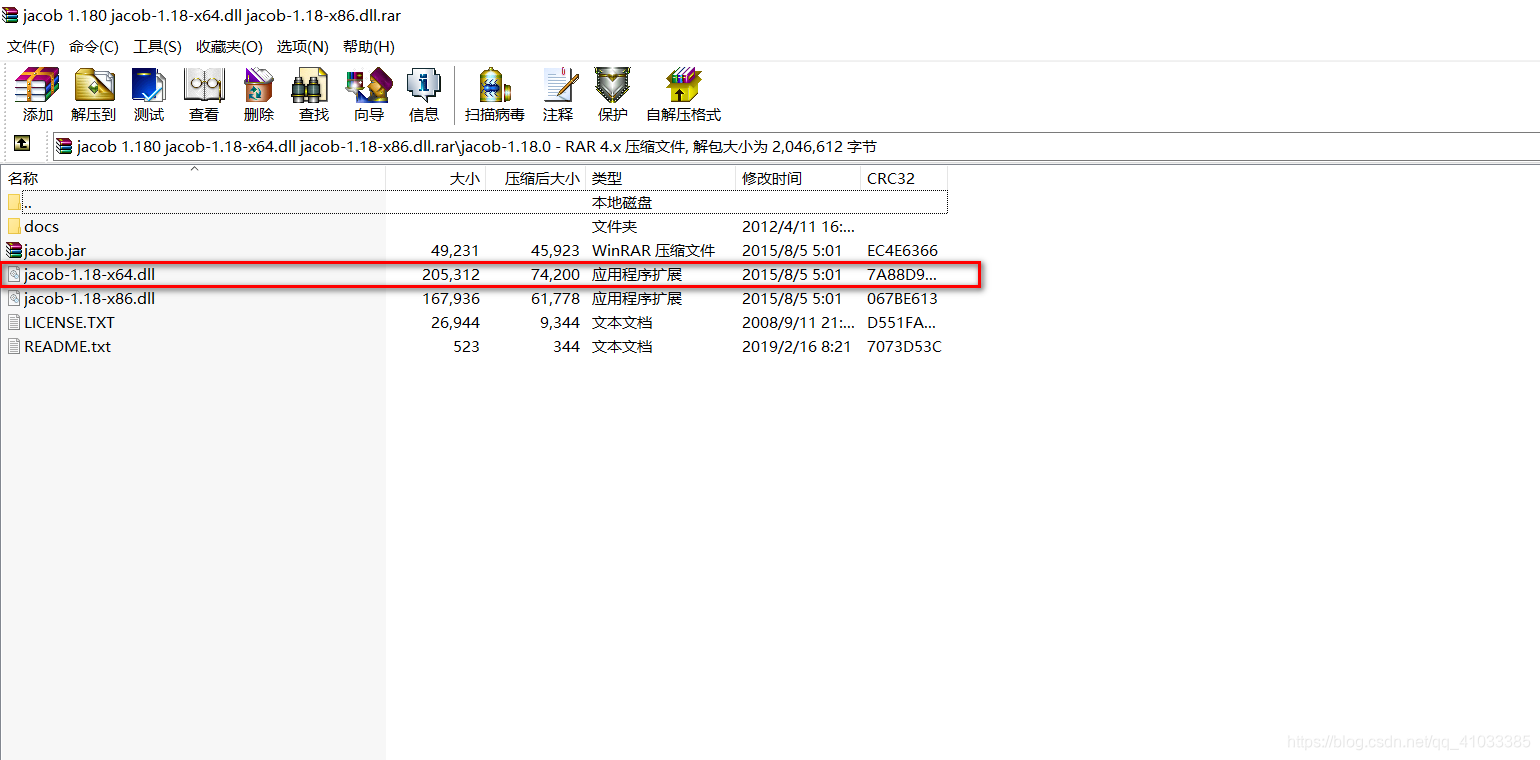
Task: Click the Test (测试) toolbar icon
Action: click(x=149, y=86)
